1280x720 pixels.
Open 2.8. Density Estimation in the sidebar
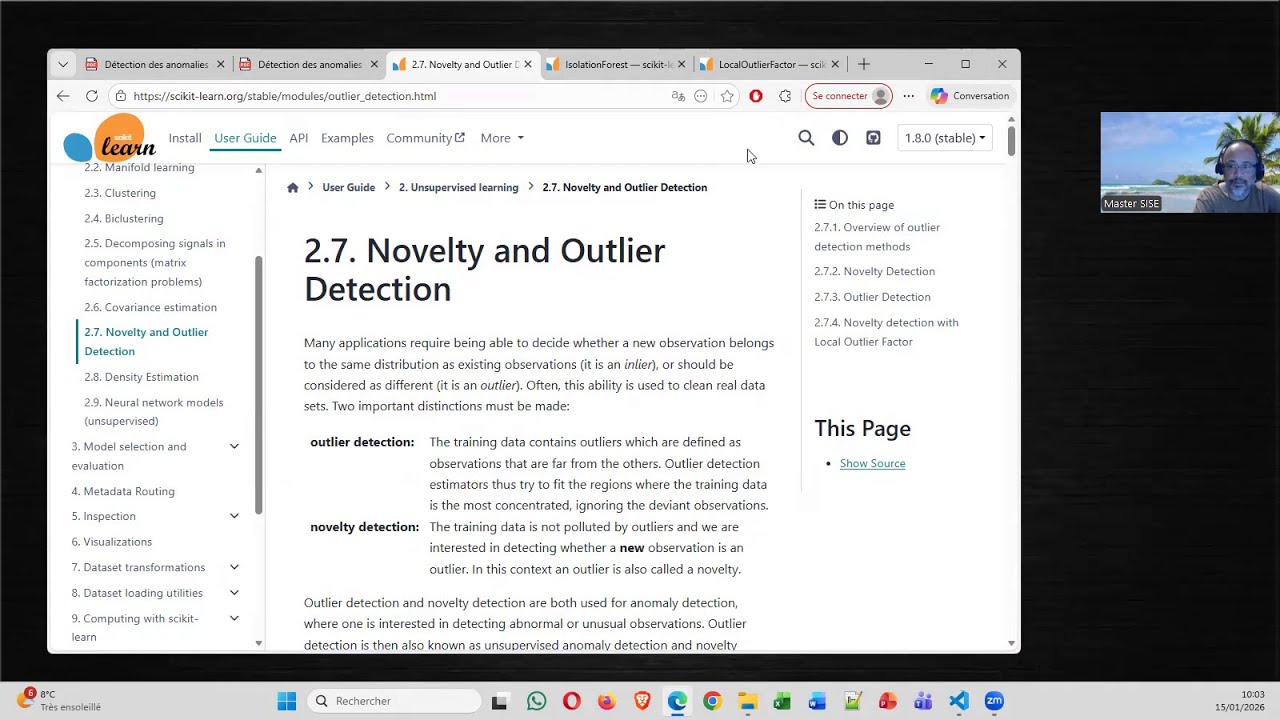(141, 377)
